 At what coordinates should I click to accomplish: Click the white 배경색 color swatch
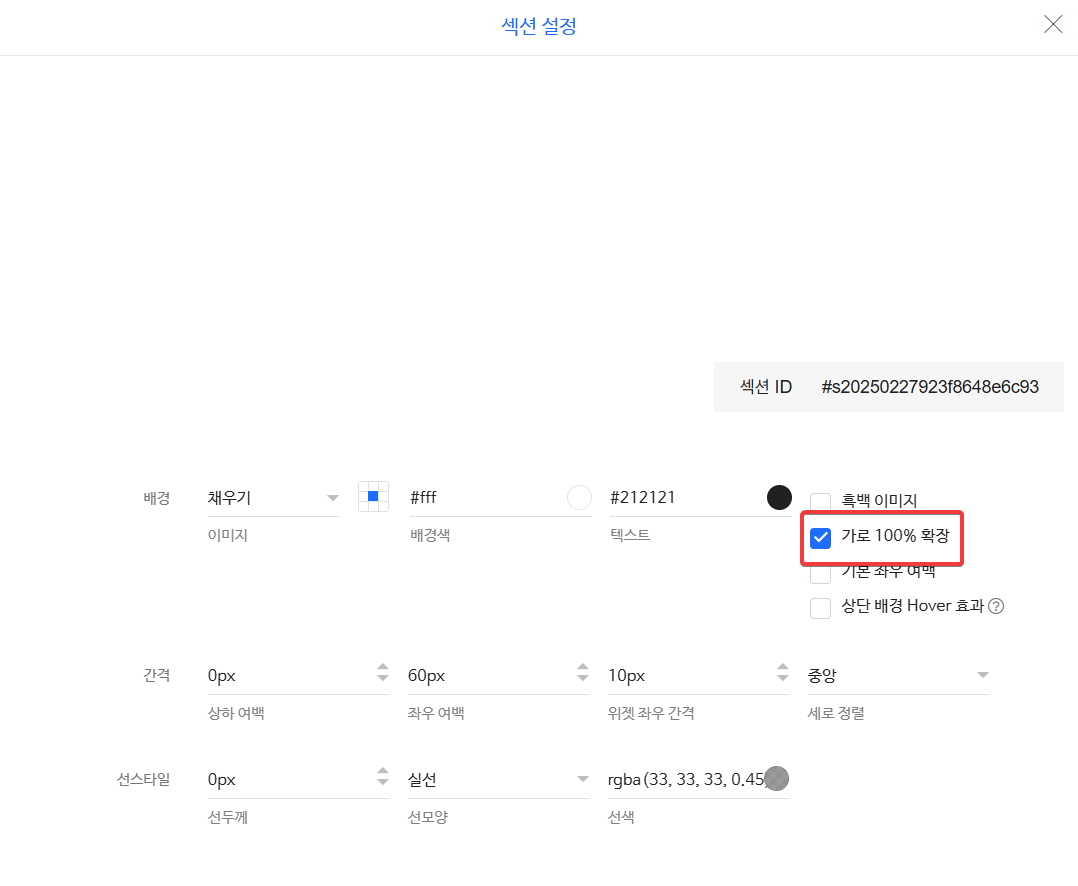pyautogui.click(x=579, y=497)
